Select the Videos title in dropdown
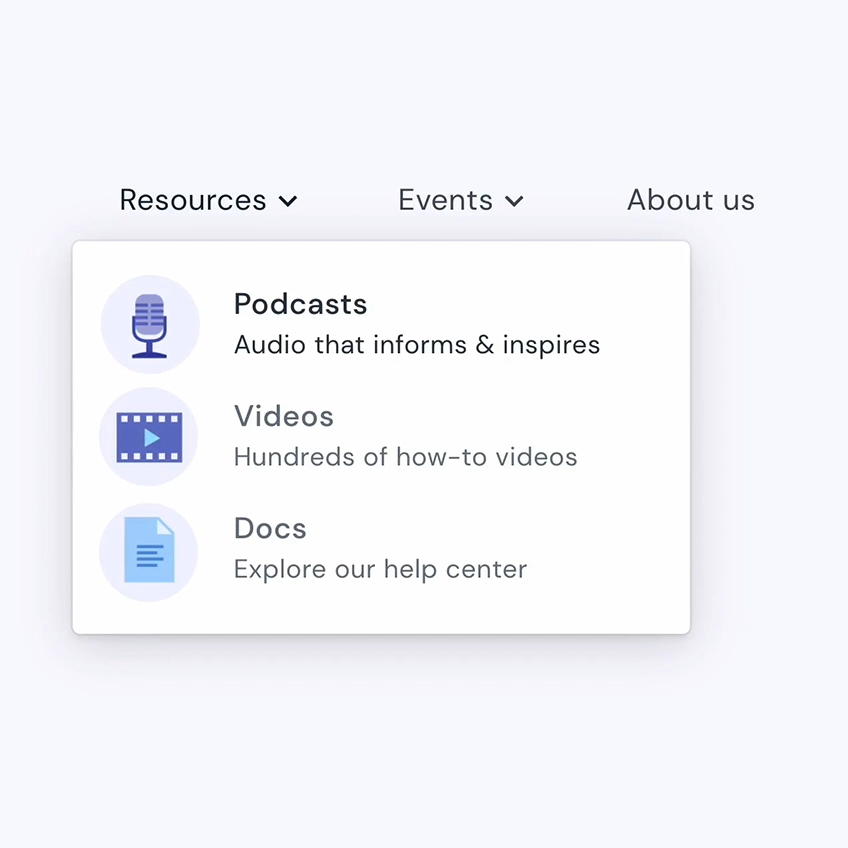Image resolution: width=848 pixels, height=848 pixels. coord(284,416)
